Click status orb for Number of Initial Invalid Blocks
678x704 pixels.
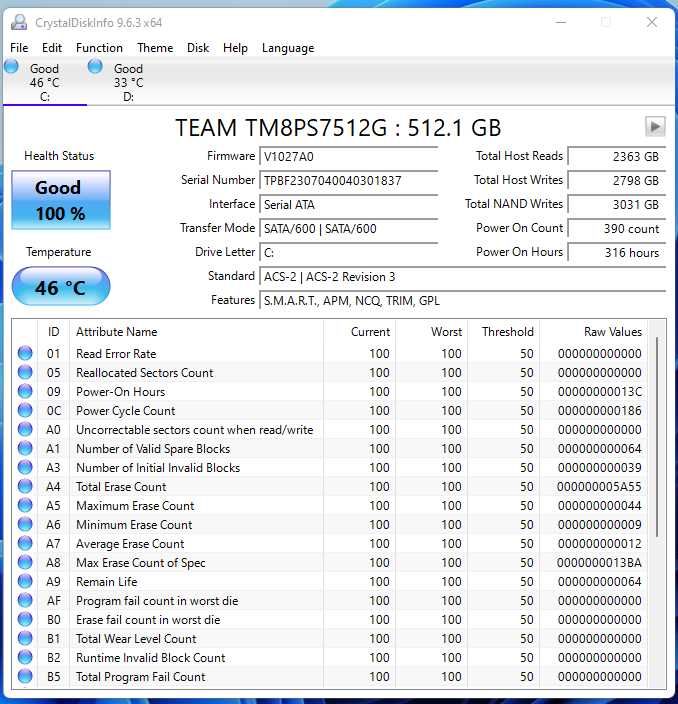25,467
